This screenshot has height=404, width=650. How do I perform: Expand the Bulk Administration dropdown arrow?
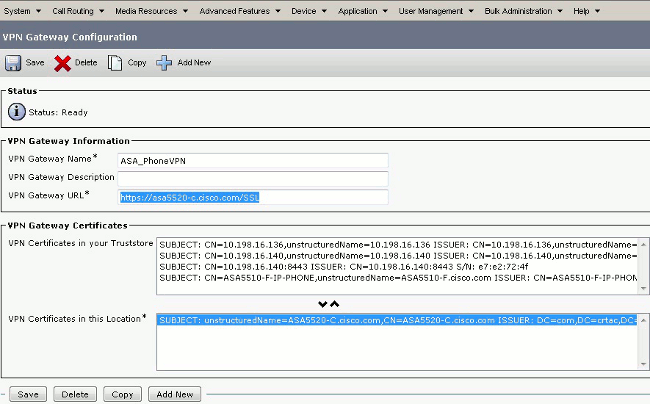(560, 11)
